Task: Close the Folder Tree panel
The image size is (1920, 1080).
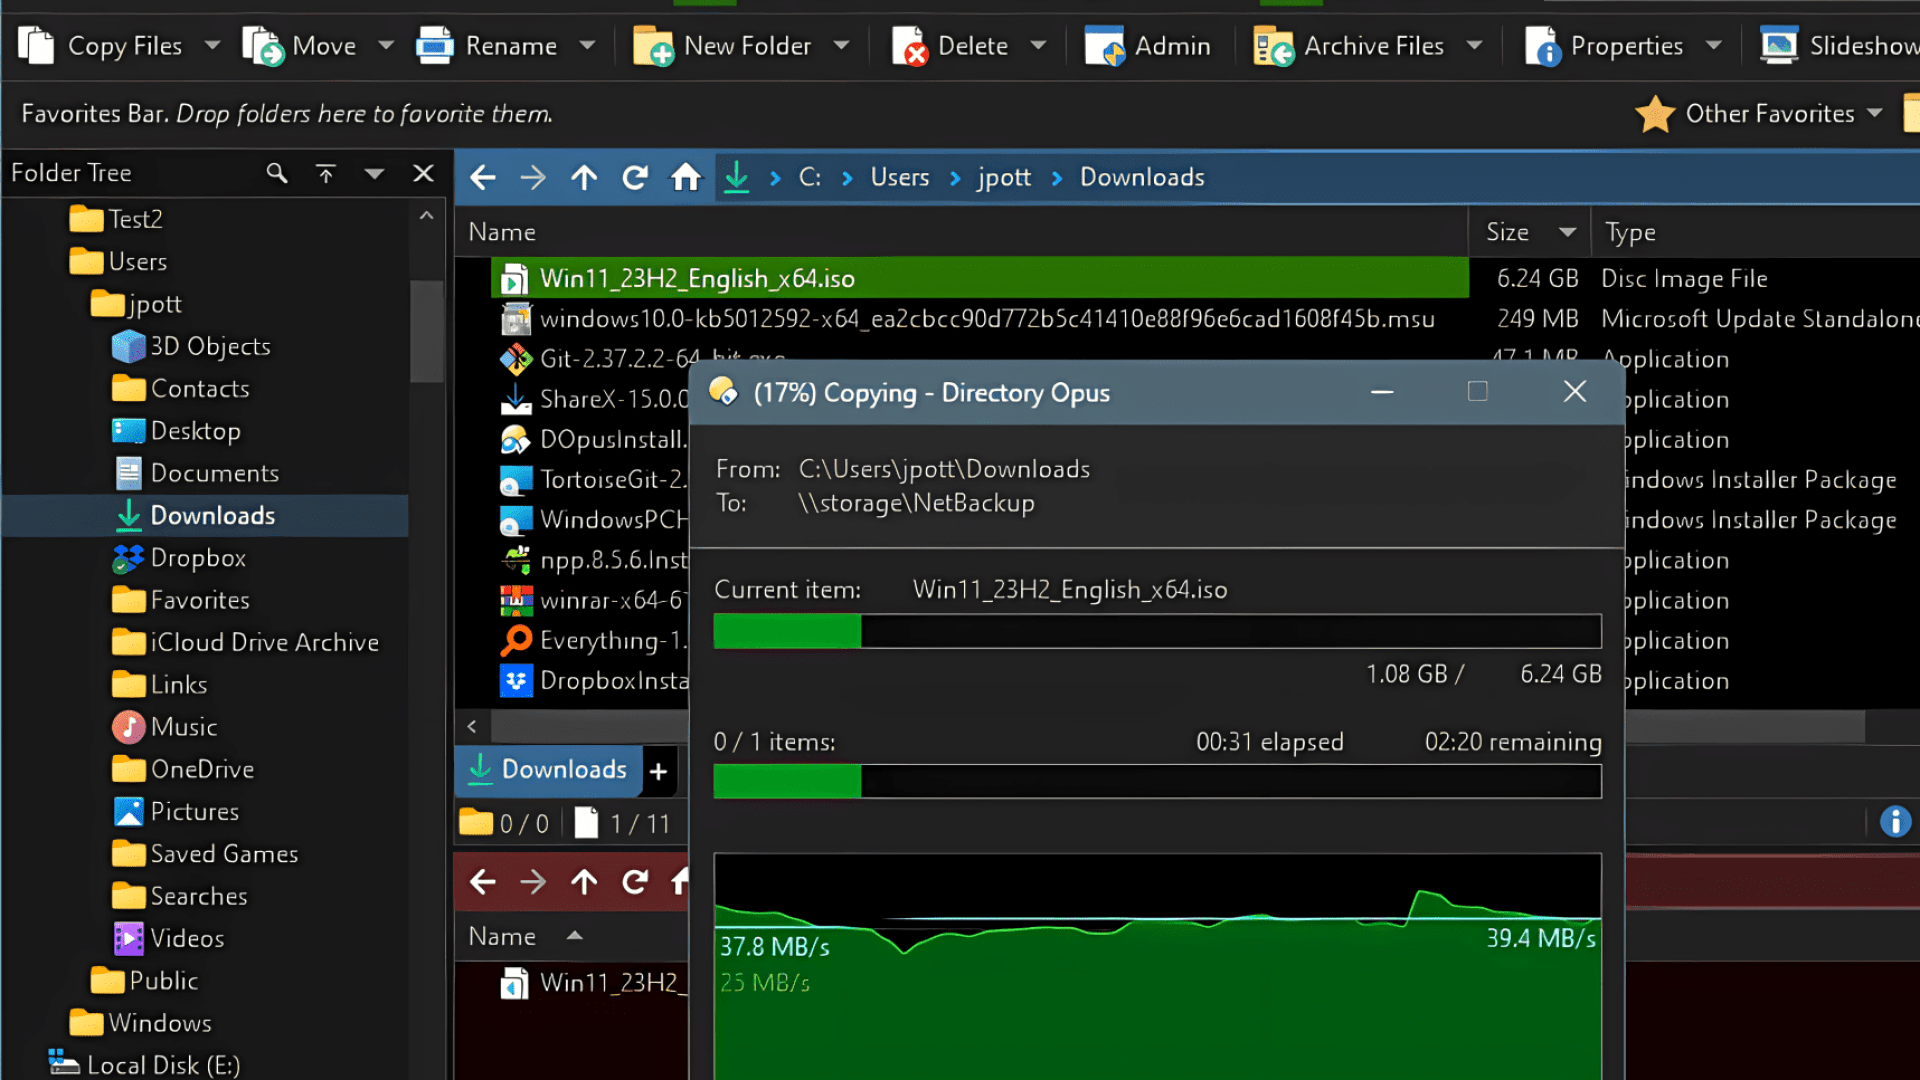Action: pyautogui.click(x=423, y=173)
